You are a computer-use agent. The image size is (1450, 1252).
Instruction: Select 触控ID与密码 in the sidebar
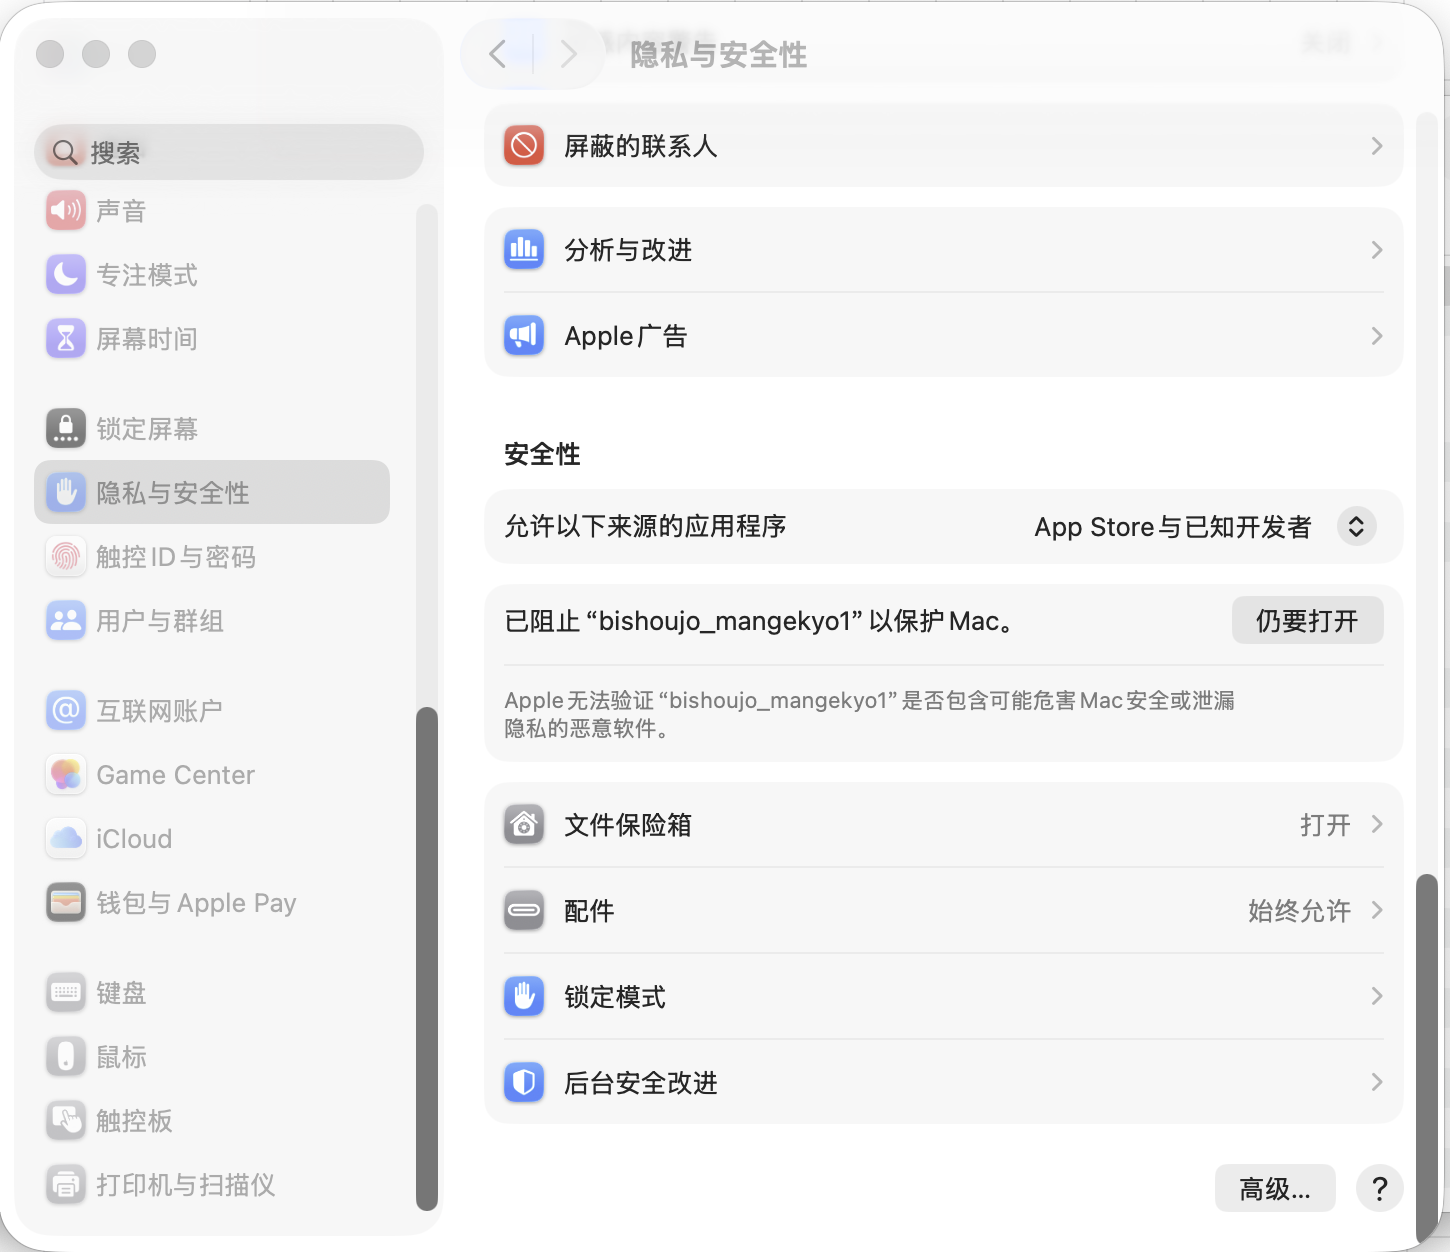[176, 557]
